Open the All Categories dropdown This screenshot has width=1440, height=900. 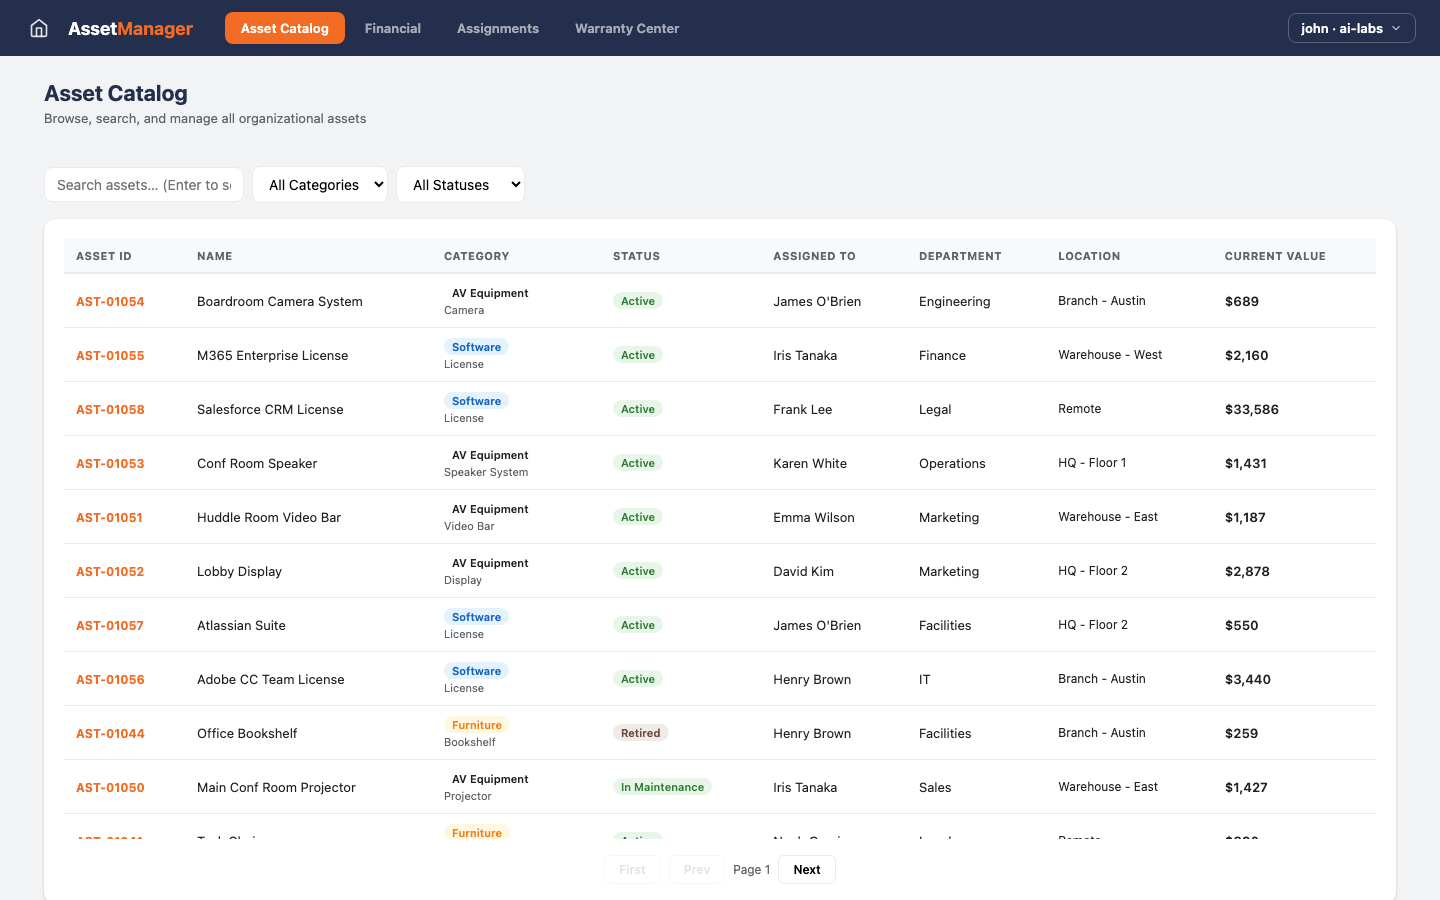(320, 184)
